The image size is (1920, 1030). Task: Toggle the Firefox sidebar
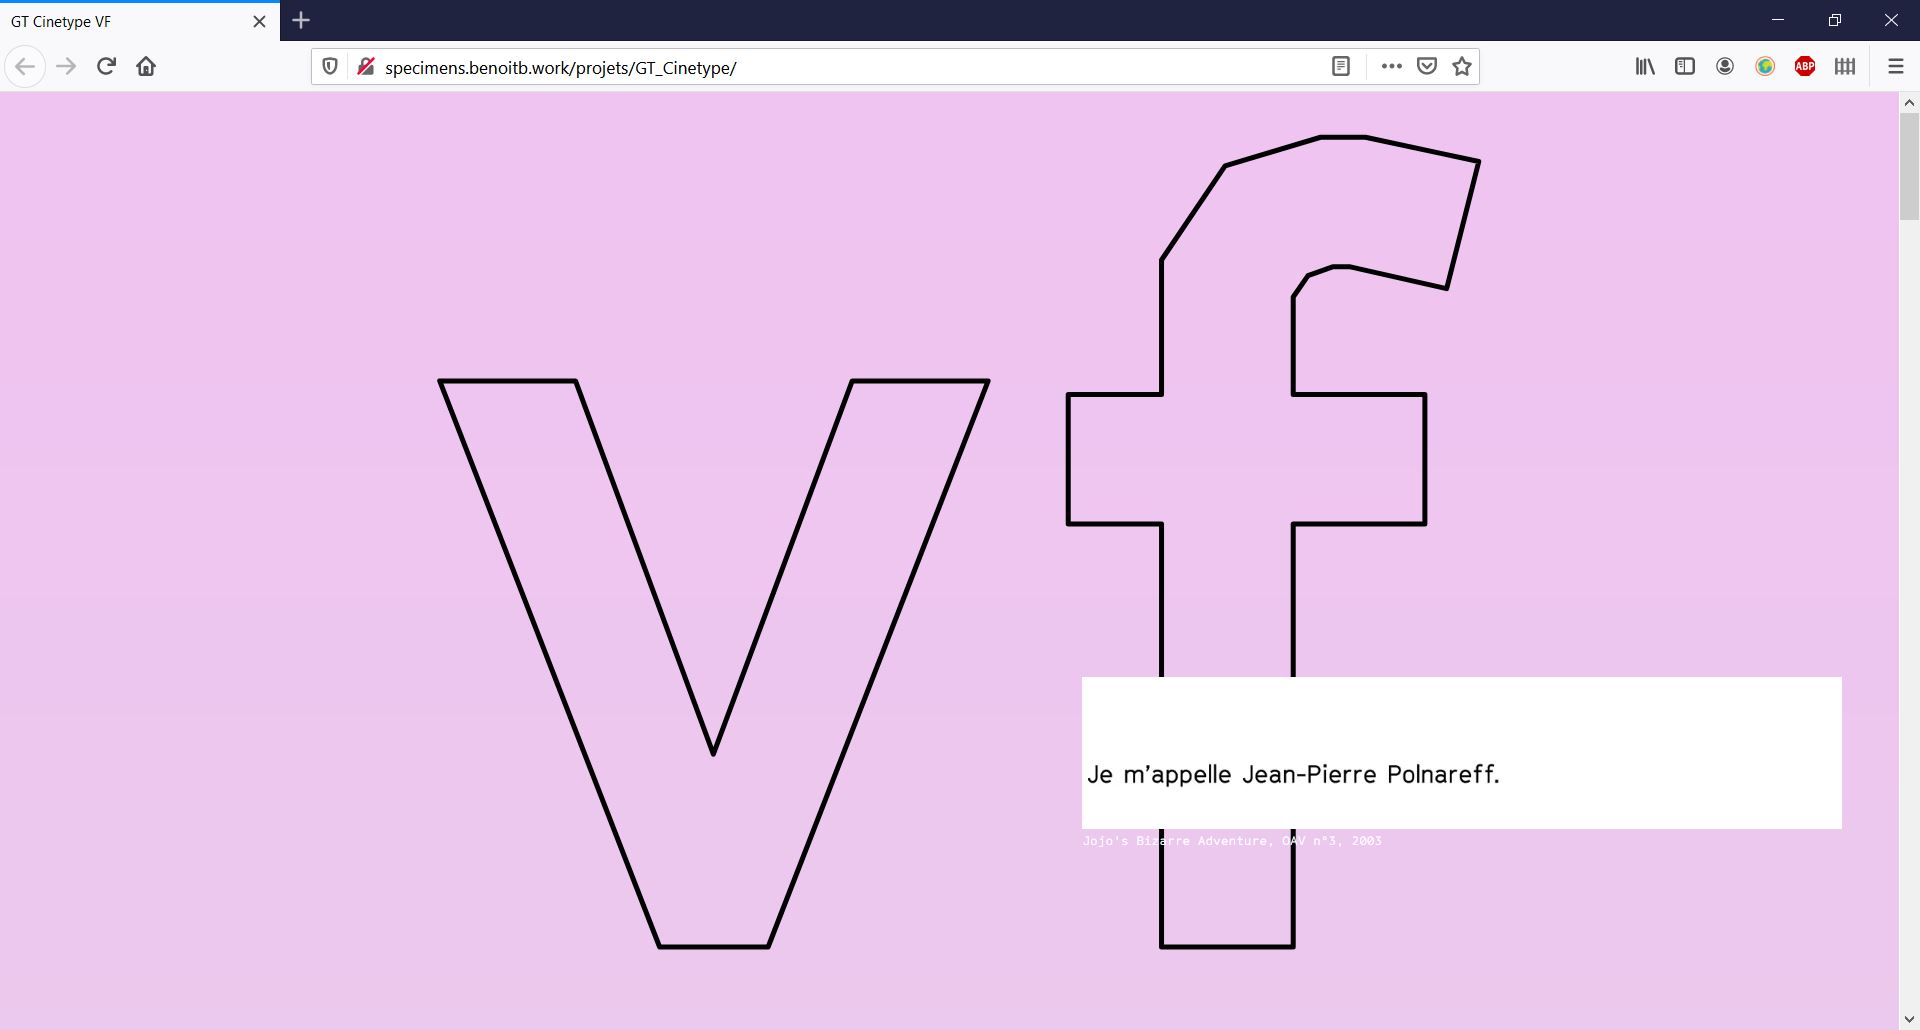[x=1685, y=67]
